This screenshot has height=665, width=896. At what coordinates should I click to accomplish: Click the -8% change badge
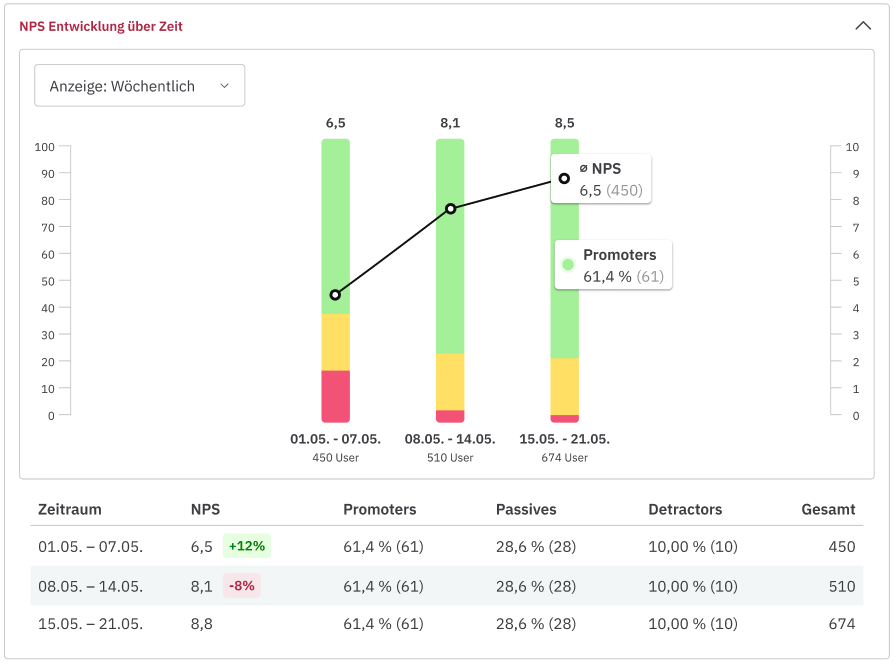pos(241,586)
